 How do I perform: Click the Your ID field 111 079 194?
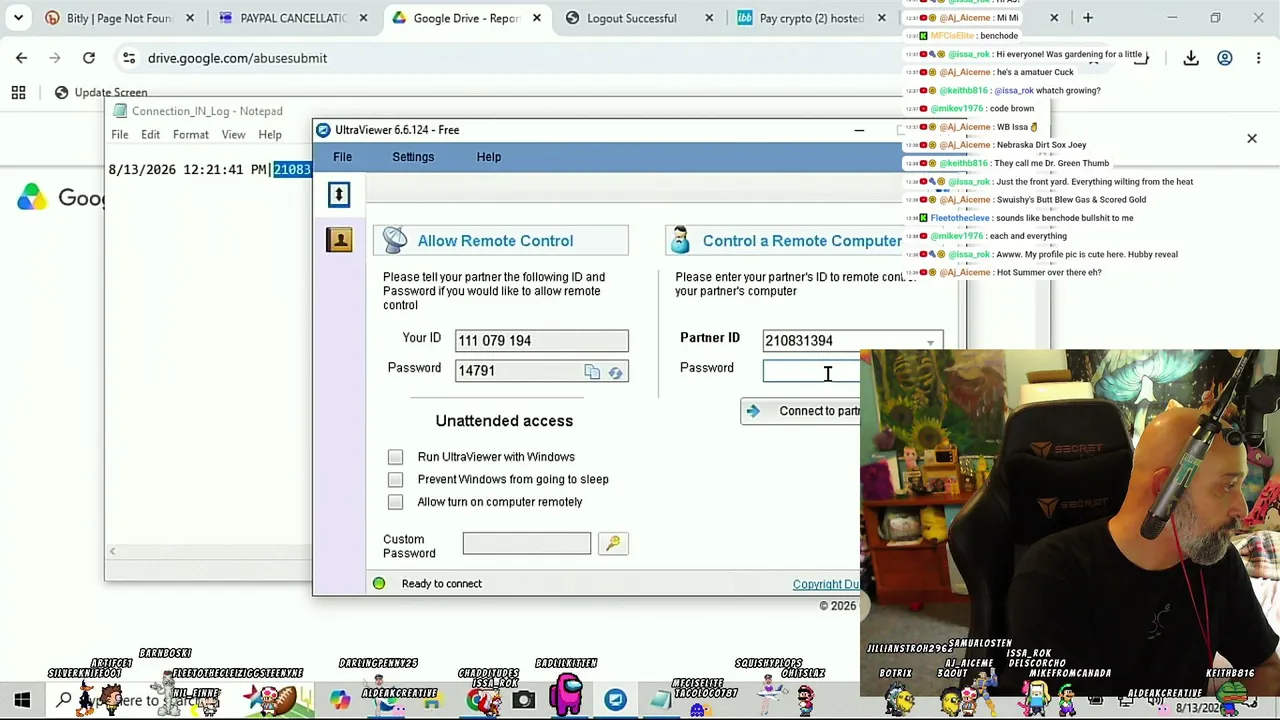pyautogui.click(x=542, y=341)
